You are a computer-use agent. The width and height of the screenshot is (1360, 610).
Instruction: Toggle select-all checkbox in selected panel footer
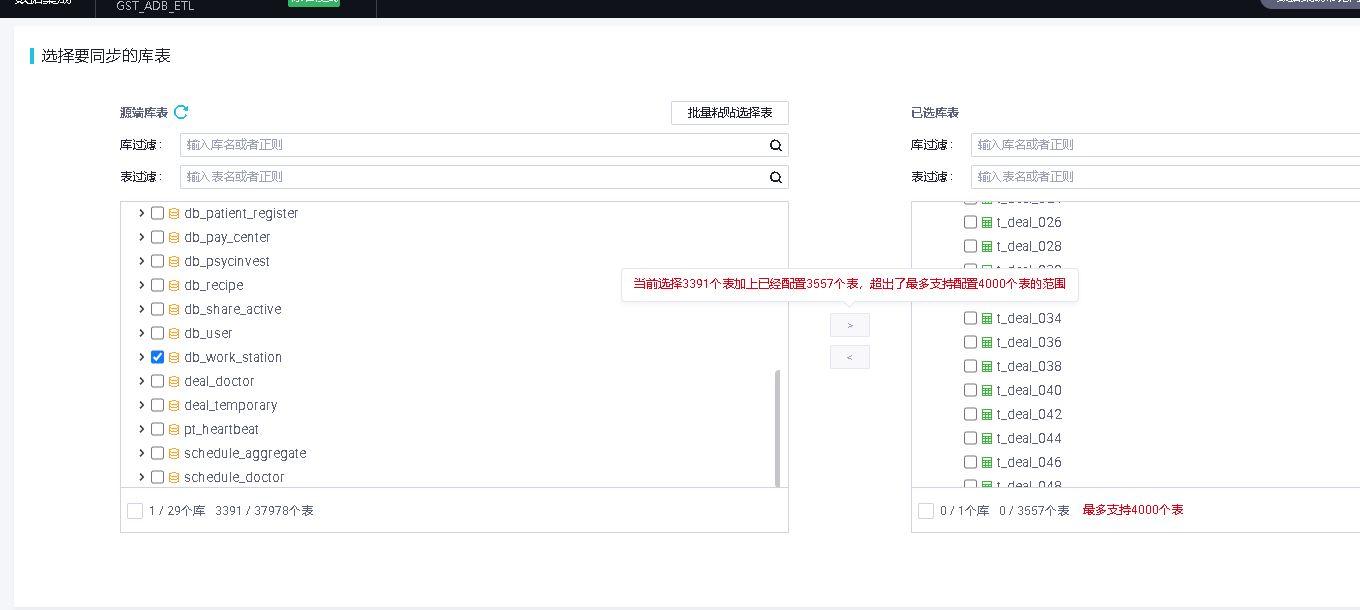tap(926, 511)
